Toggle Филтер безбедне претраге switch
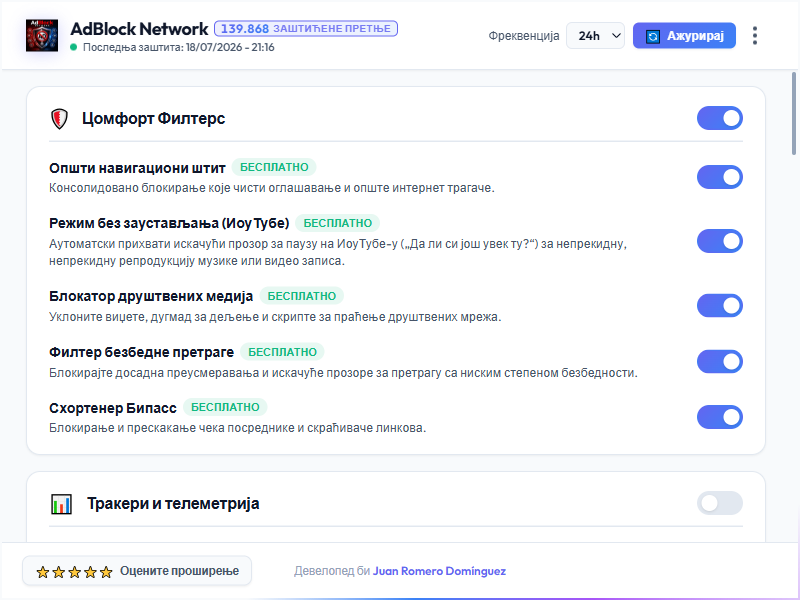800x600 pixels. [x=719, y=362]
